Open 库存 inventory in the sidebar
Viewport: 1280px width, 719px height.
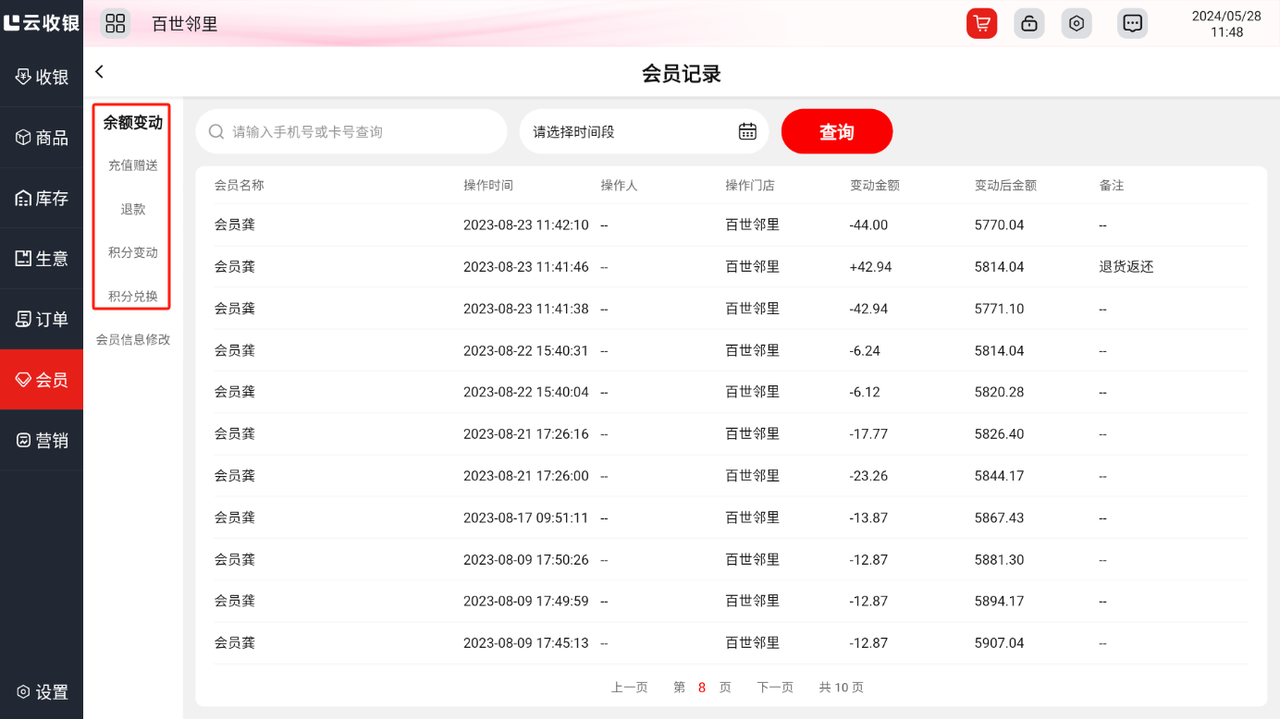pos(42,199)
